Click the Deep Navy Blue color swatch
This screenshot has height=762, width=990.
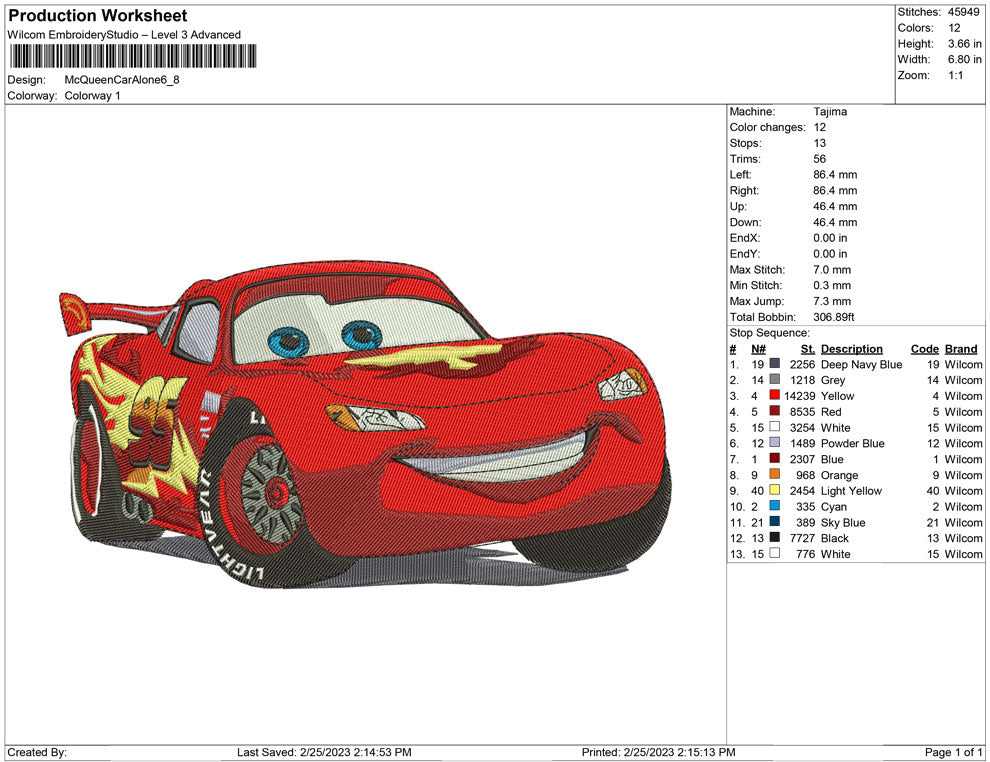coord(775,364)
